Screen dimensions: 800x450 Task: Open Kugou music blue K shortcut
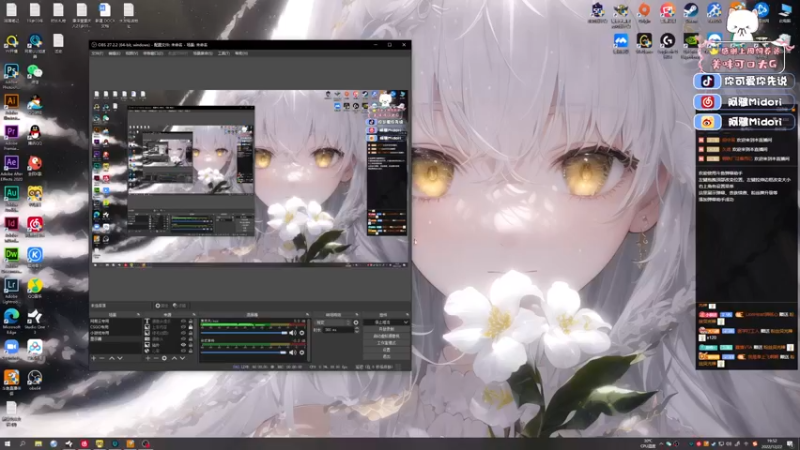click(35, 254)
